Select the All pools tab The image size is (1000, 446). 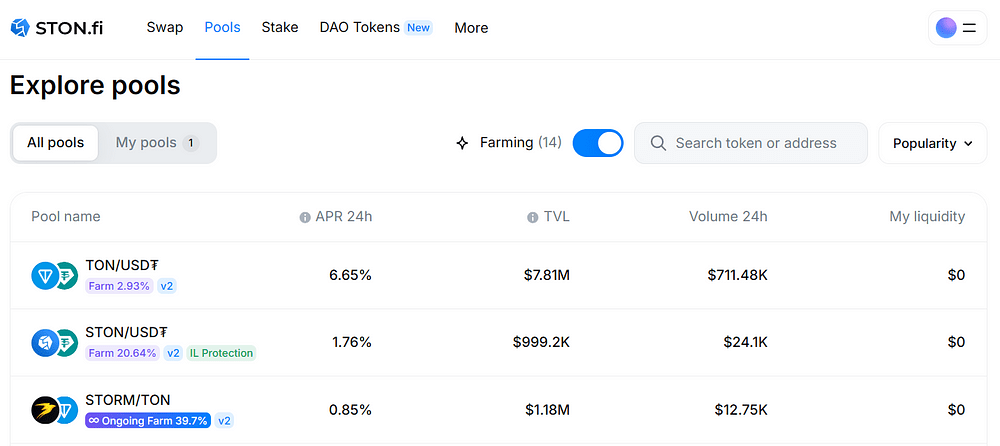click(x=56, y=143)
